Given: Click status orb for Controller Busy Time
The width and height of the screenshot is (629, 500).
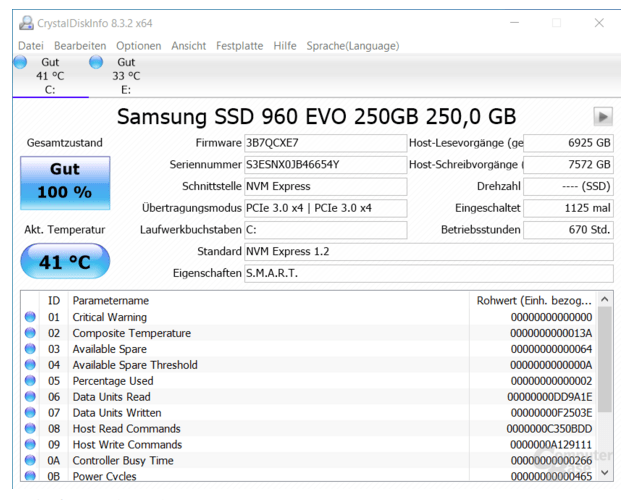Looking at the screenshot, I should pos(30,460).
